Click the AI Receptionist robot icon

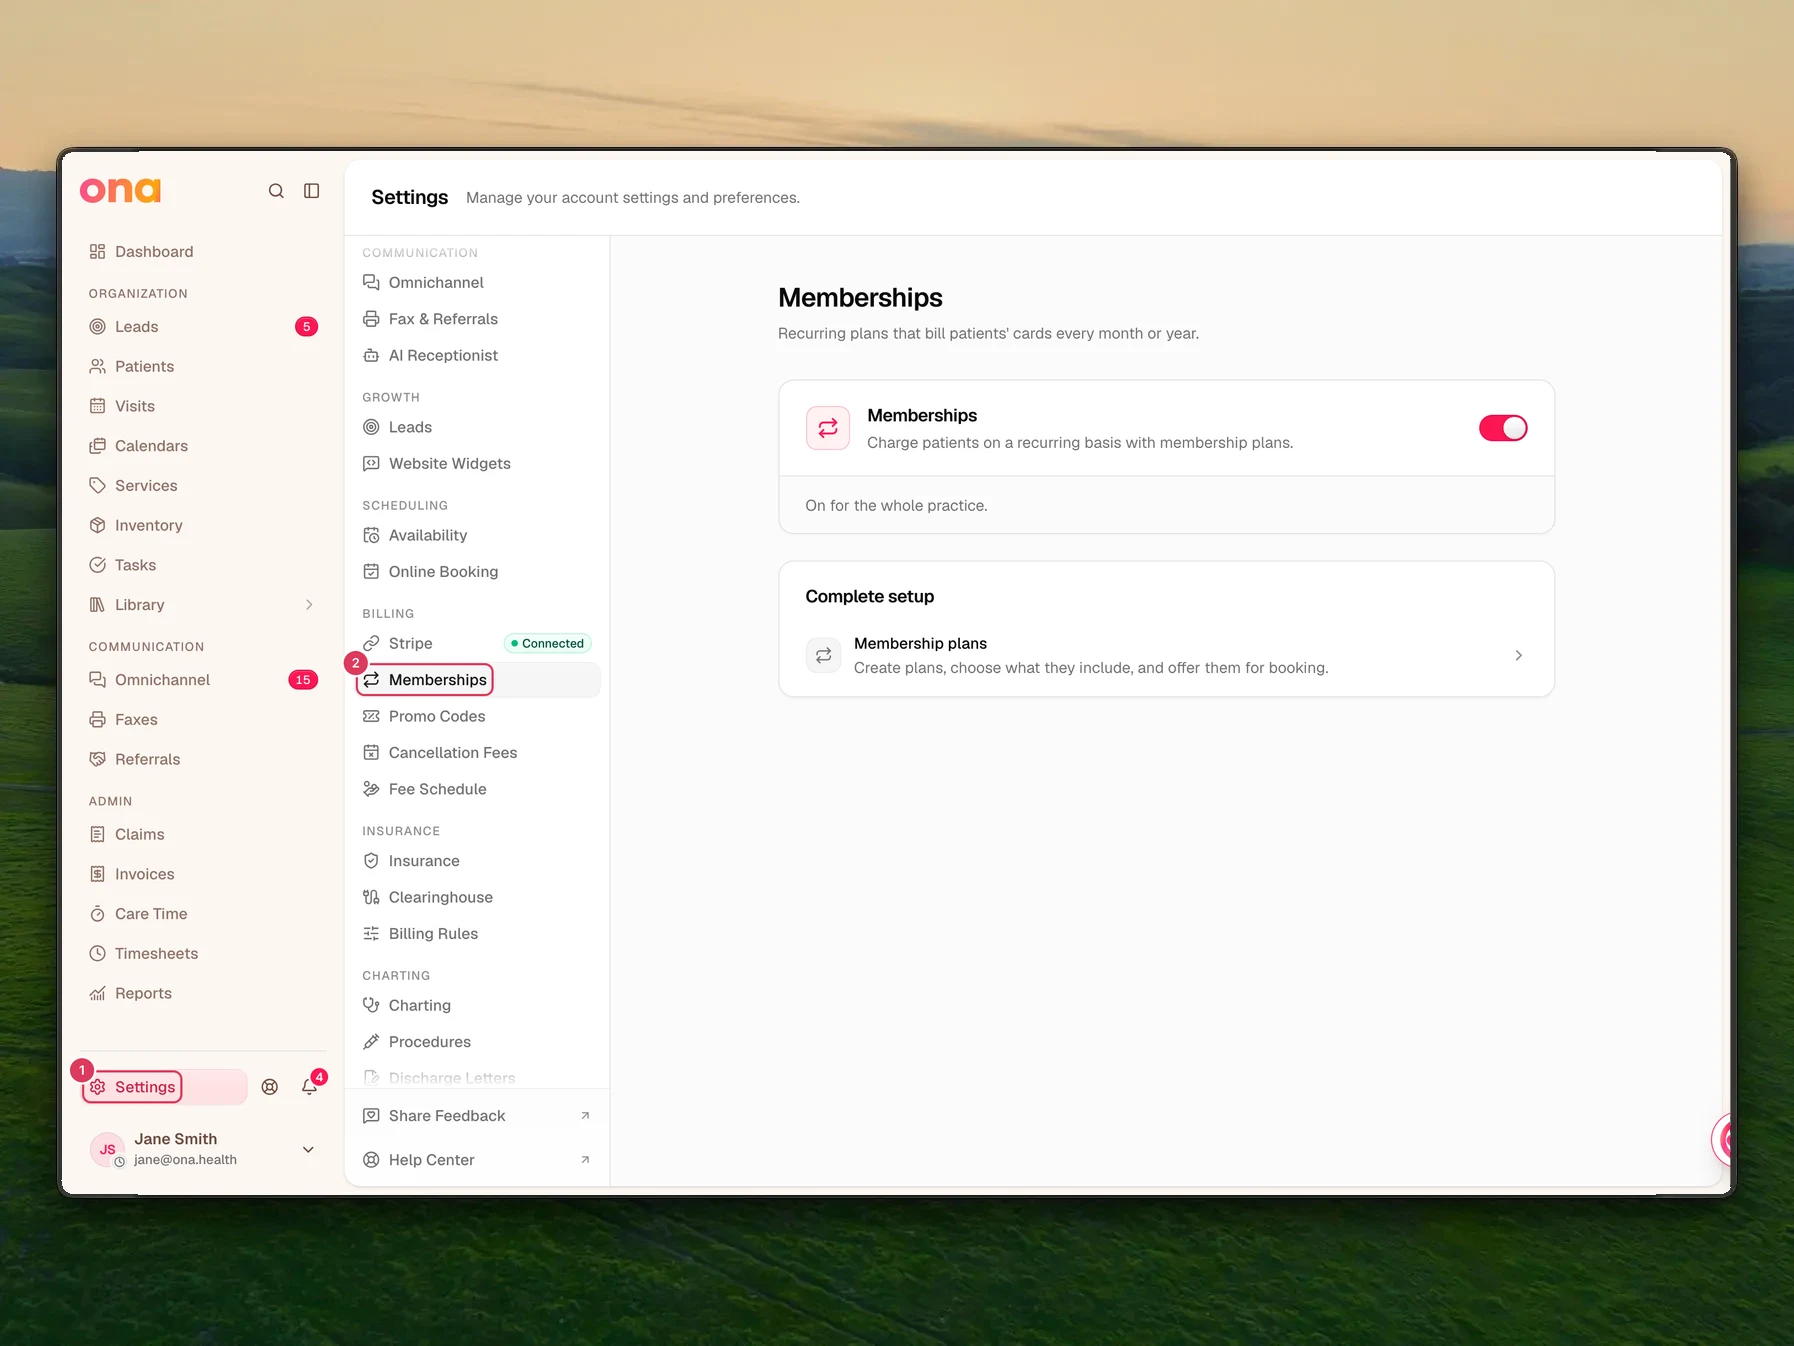click(x=371, y=356)
